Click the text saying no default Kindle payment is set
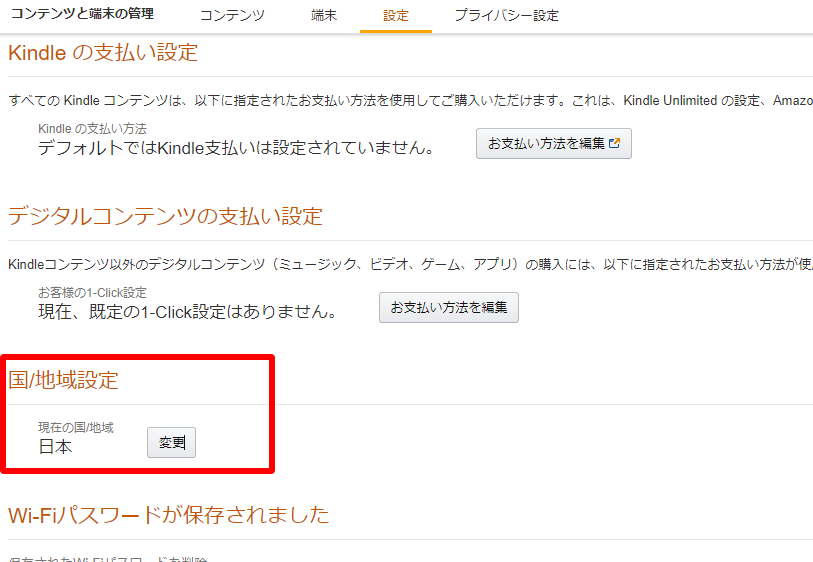The height and width of the screenshot is (562, 813). click(236, 149)
